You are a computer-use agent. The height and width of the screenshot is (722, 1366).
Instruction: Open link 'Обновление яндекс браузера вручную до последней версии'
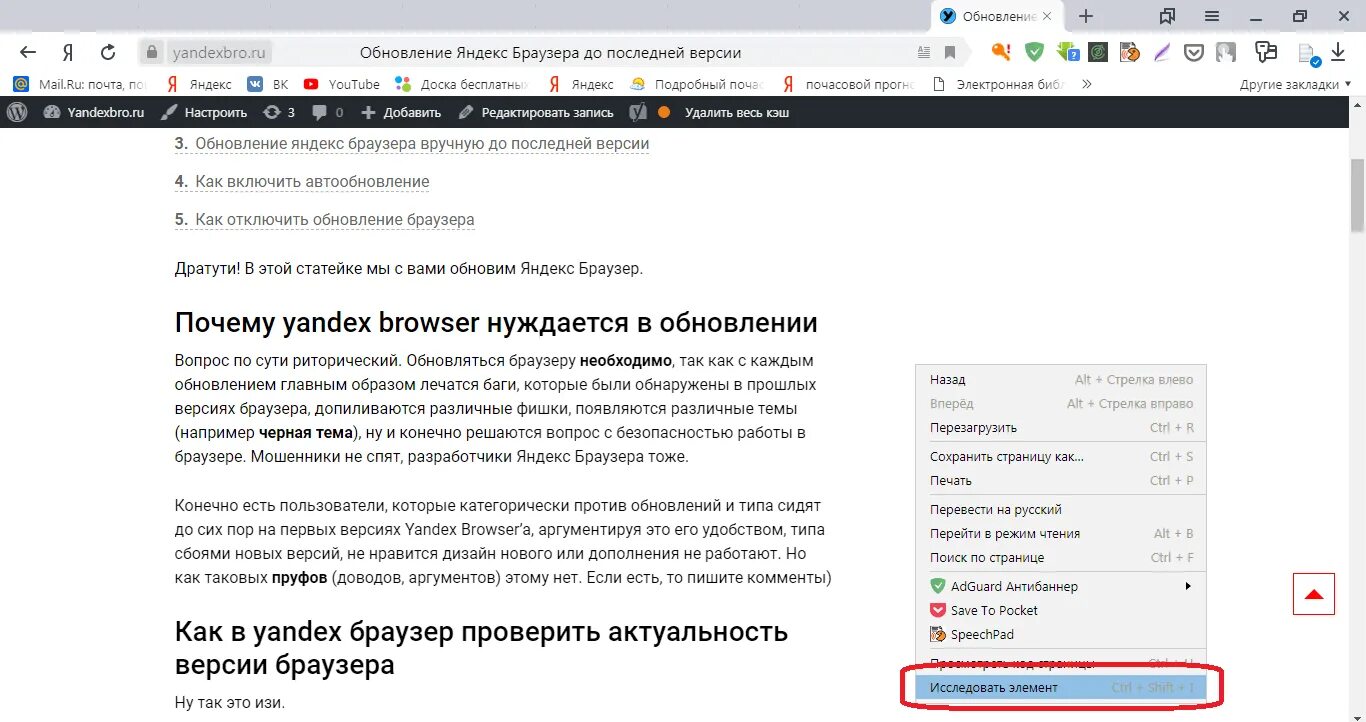pyautogui.click(x=422, y=144)
